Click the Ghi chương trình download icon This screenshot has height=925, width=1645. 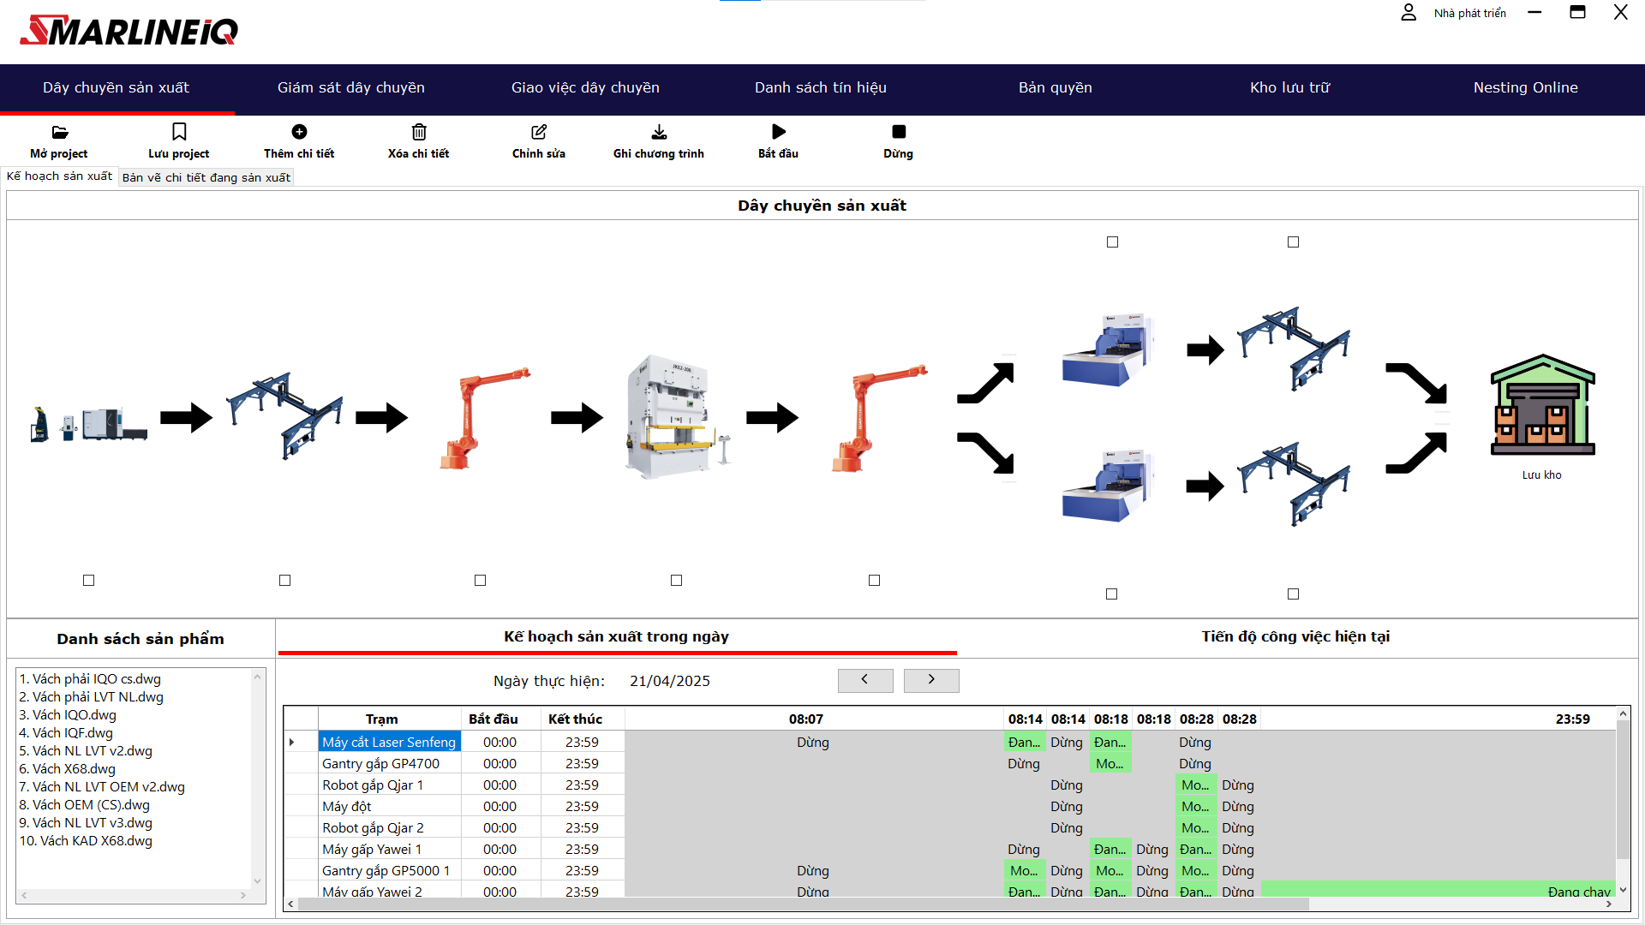coord(659,132)
